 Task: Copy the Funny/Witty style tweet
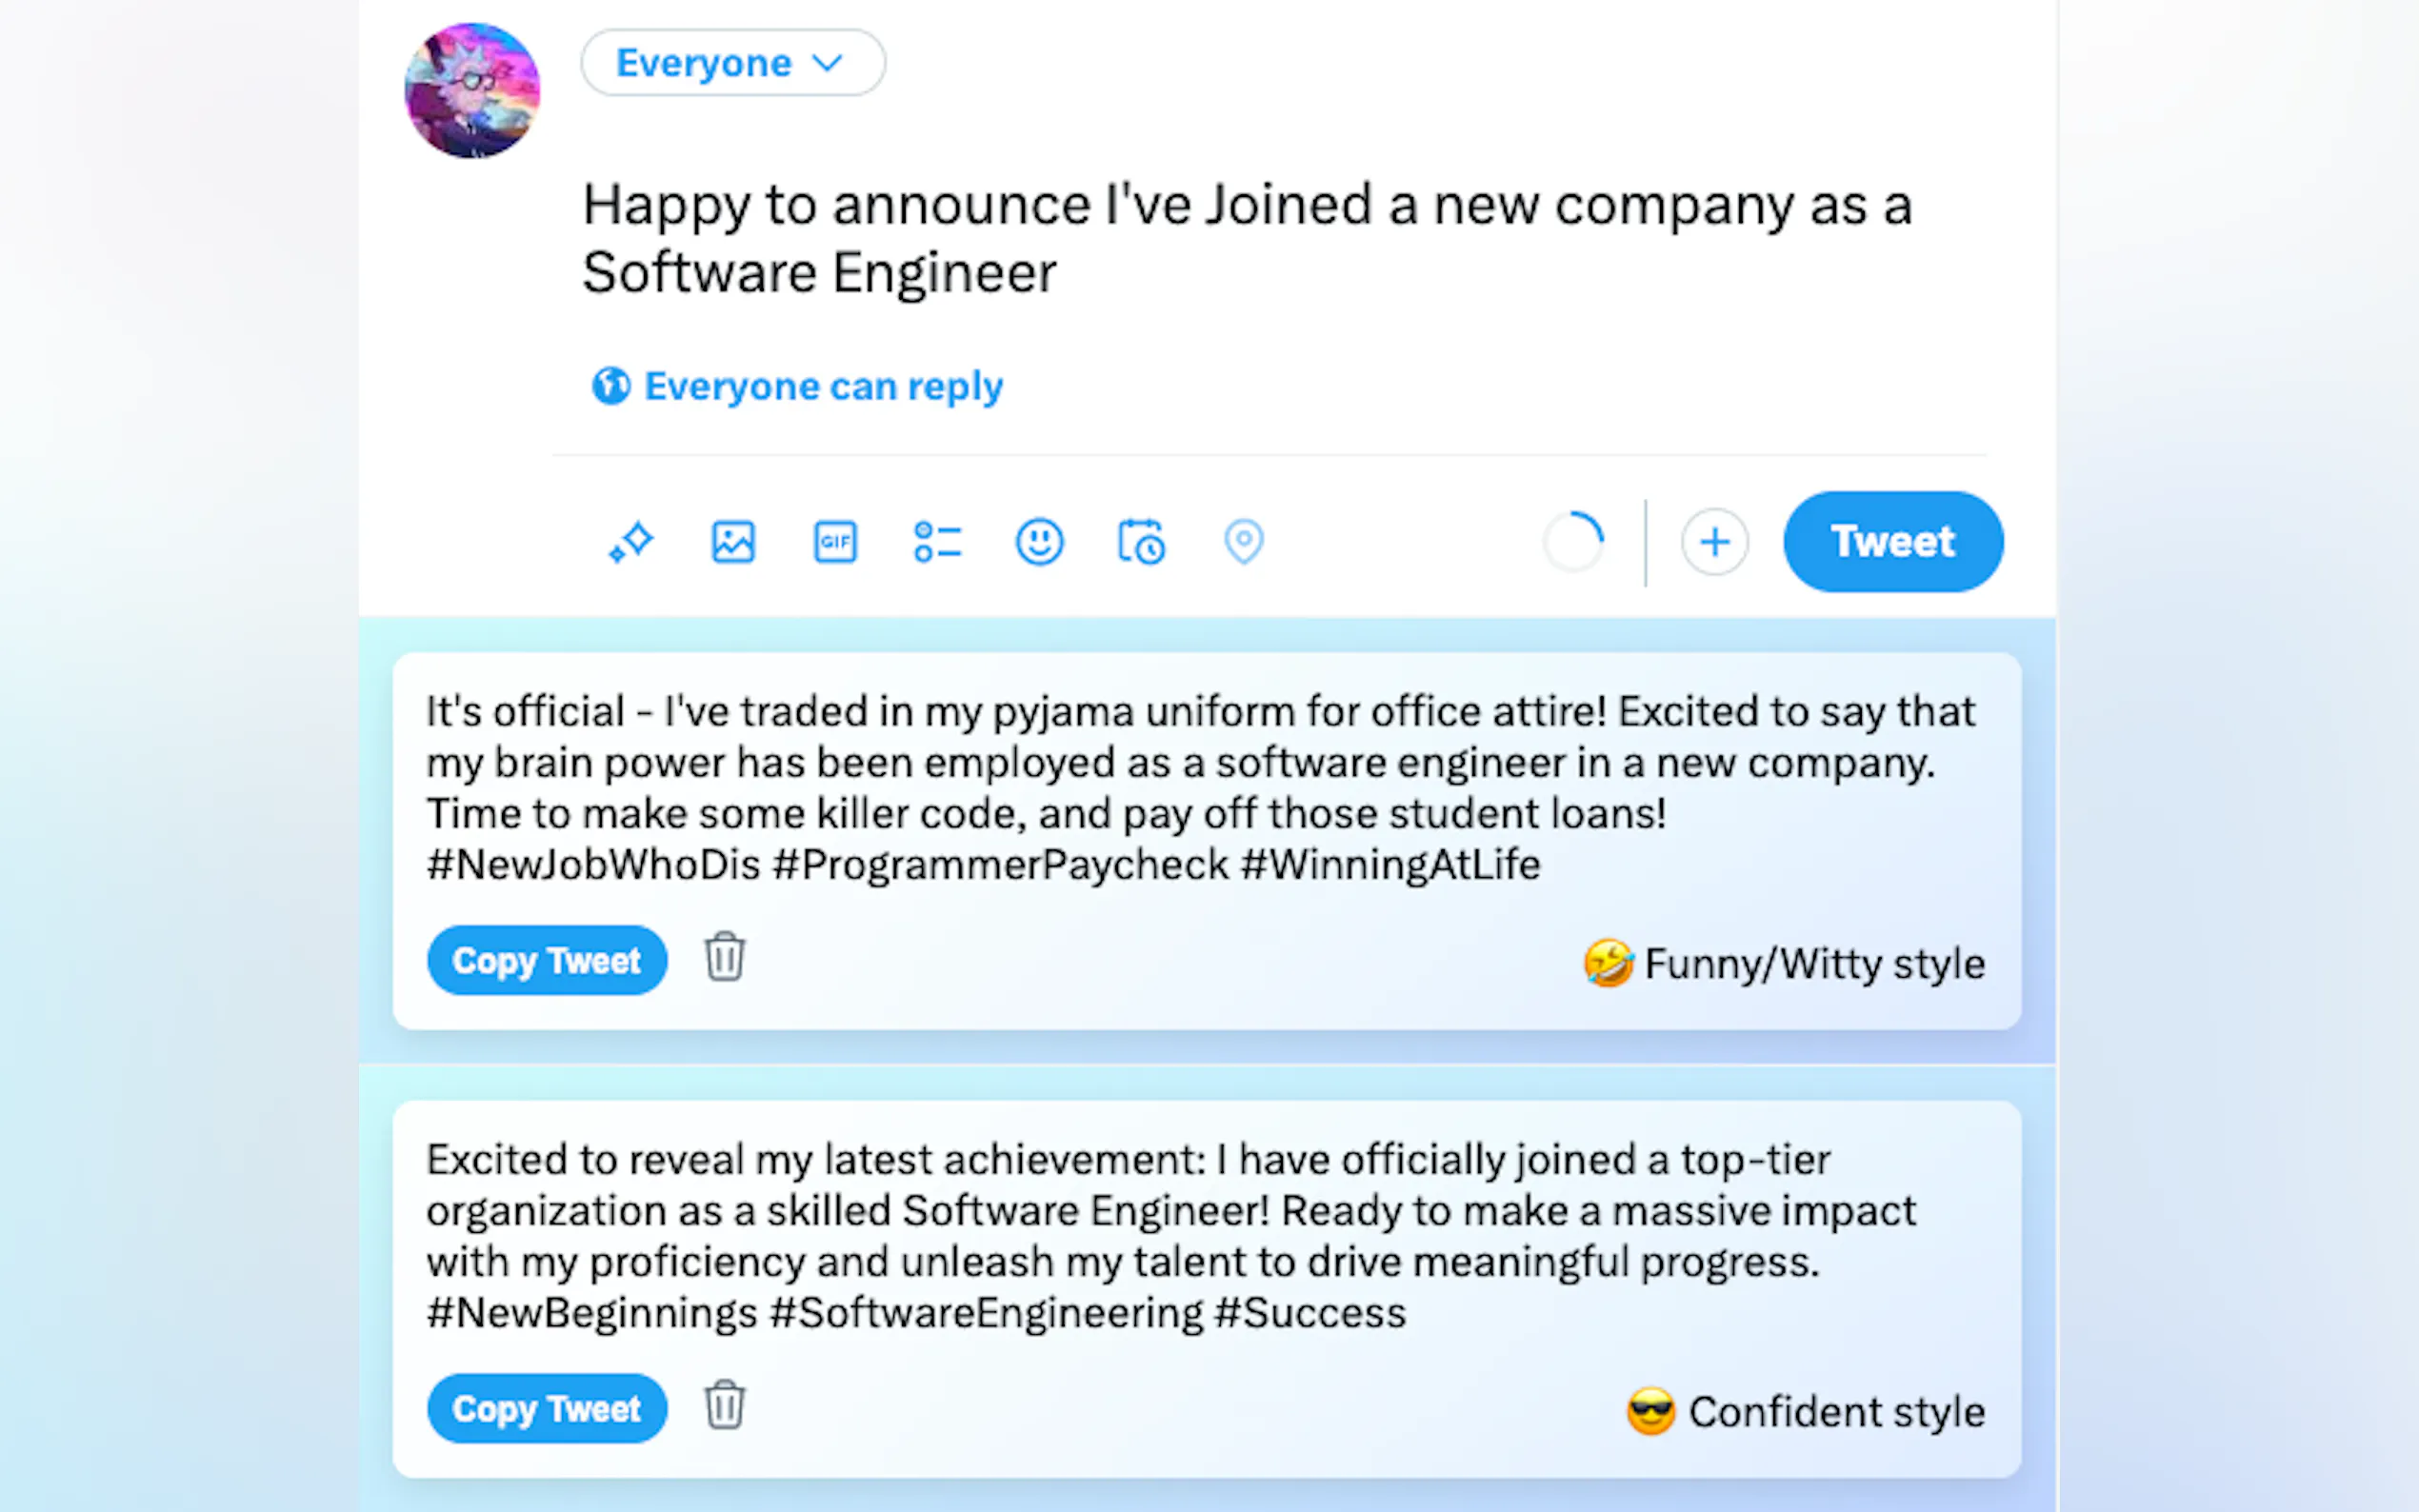546,960
